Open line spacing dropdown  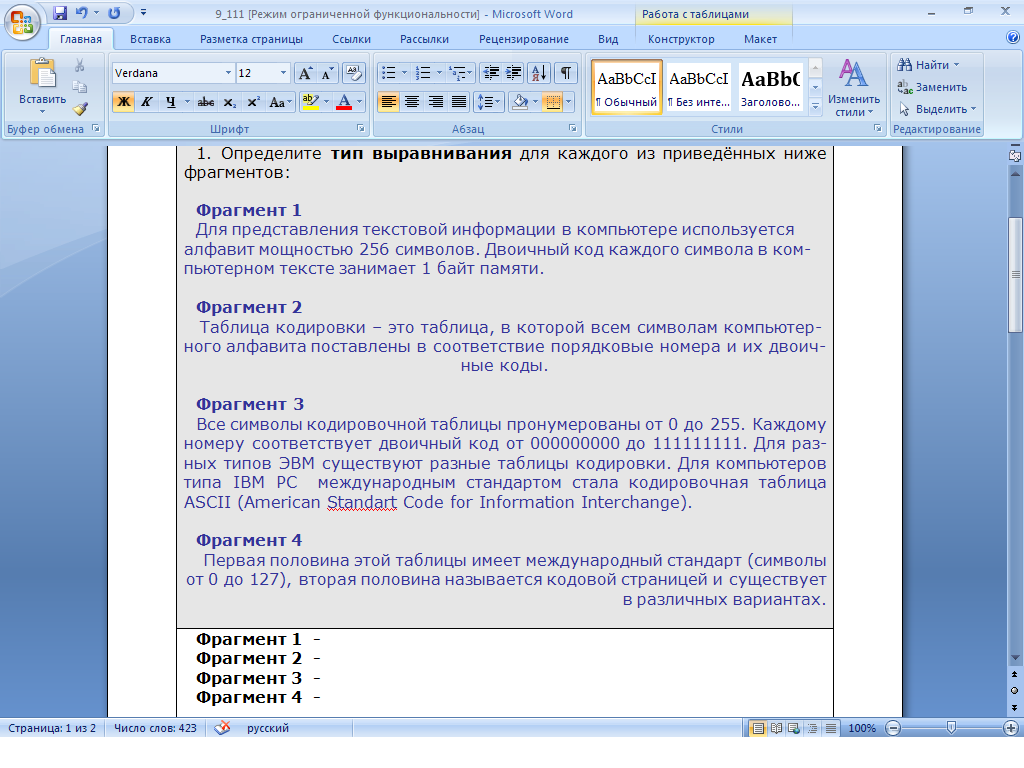tap(488, 102)
